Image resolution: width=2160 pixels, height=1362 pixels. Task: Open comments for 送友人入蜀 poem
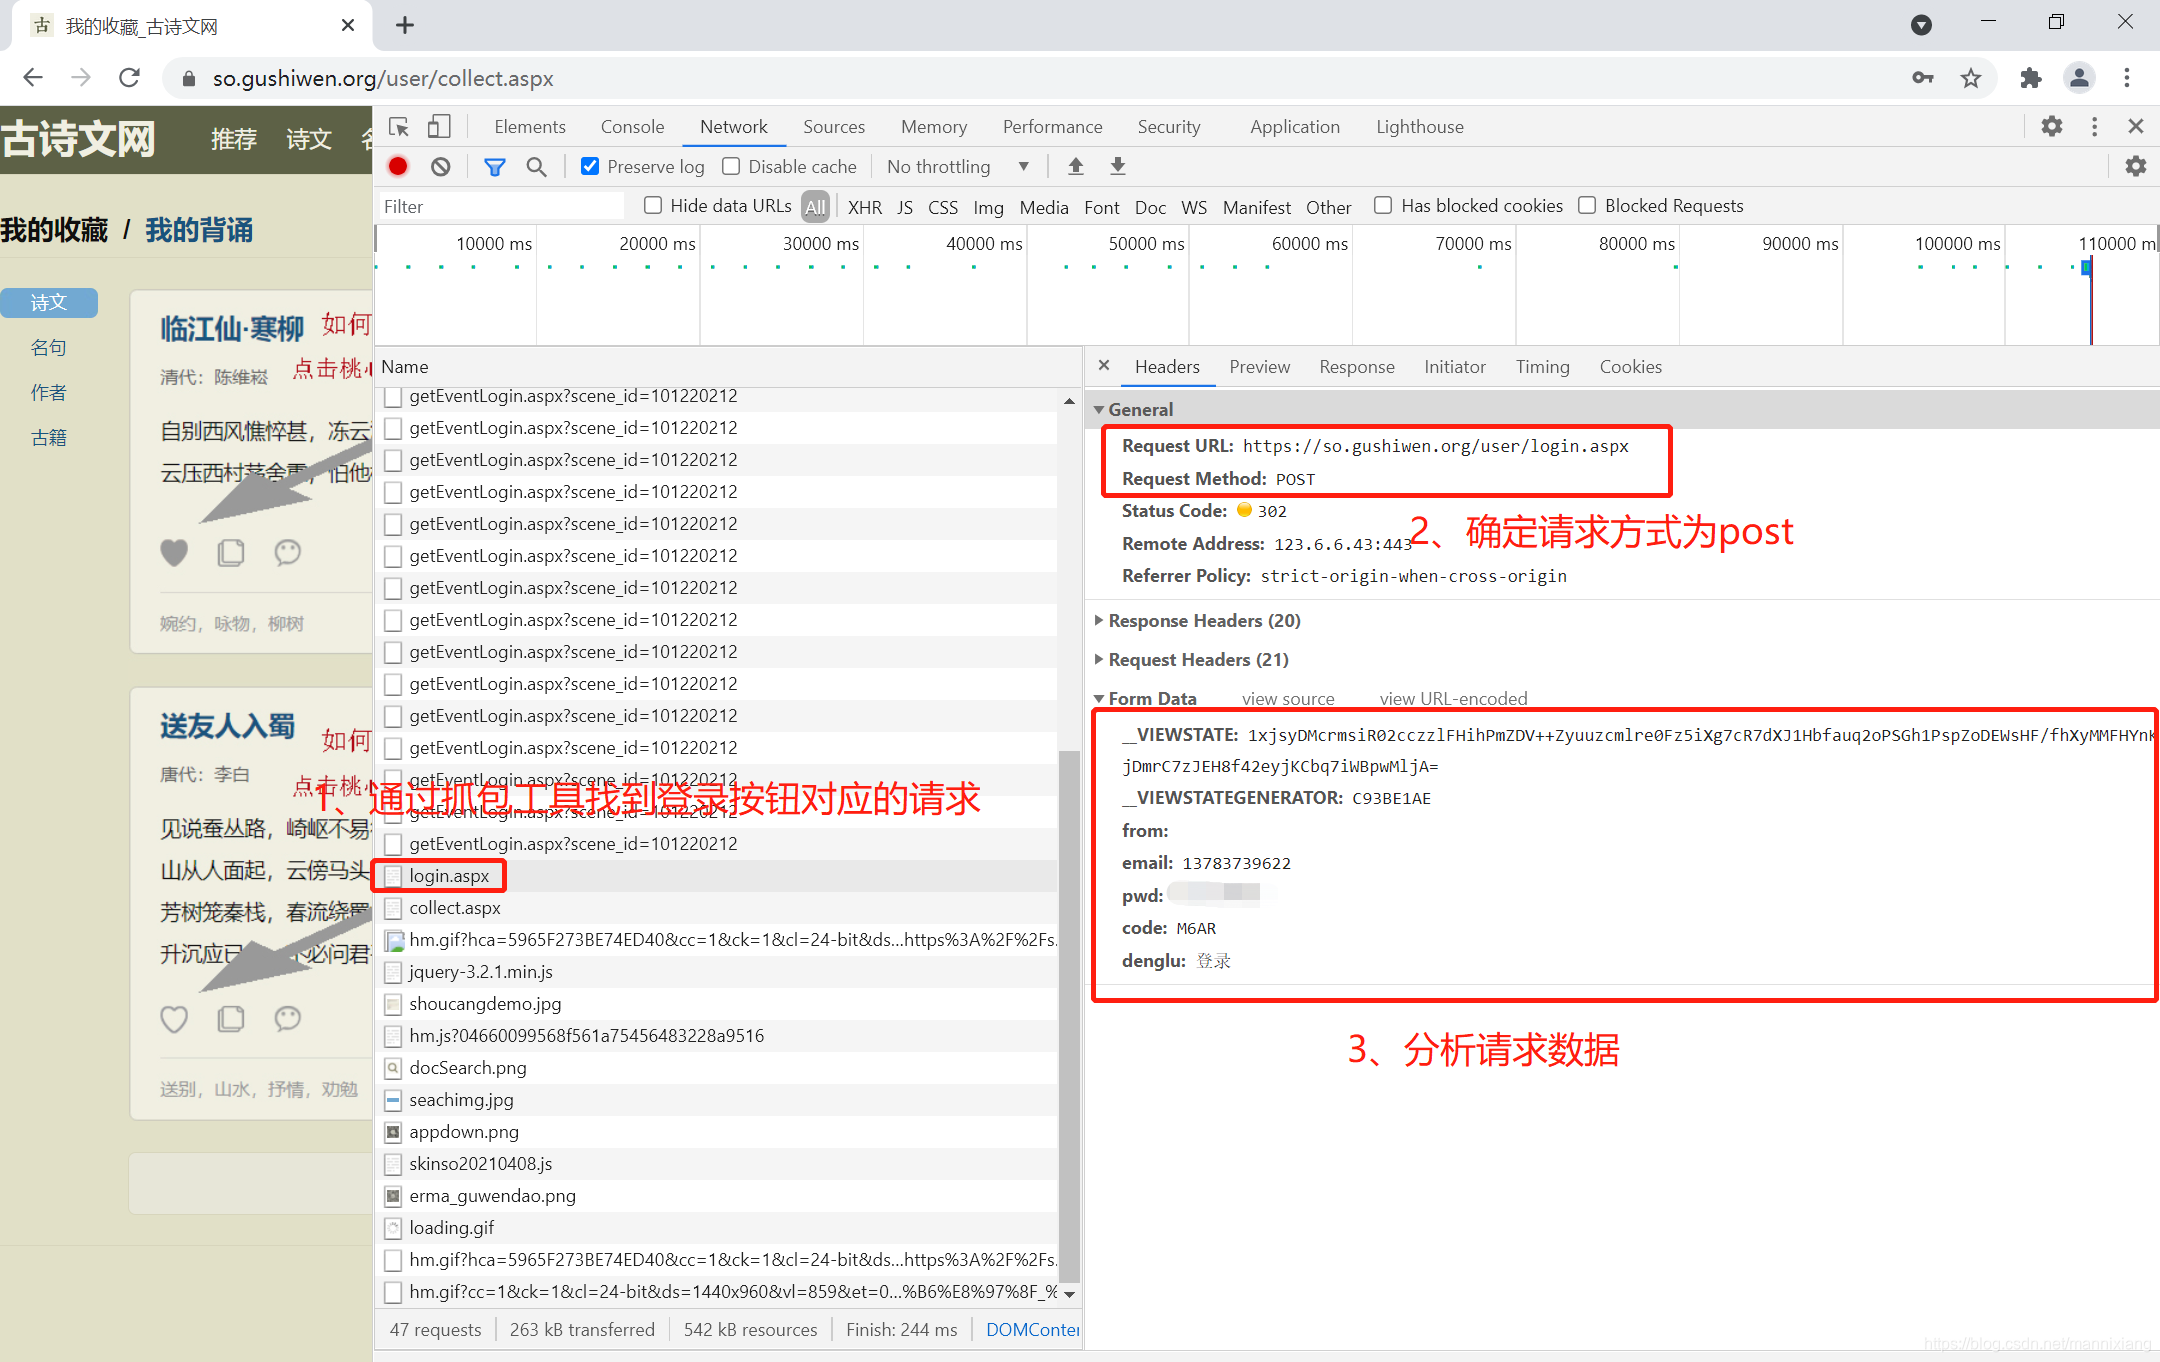288,1019
